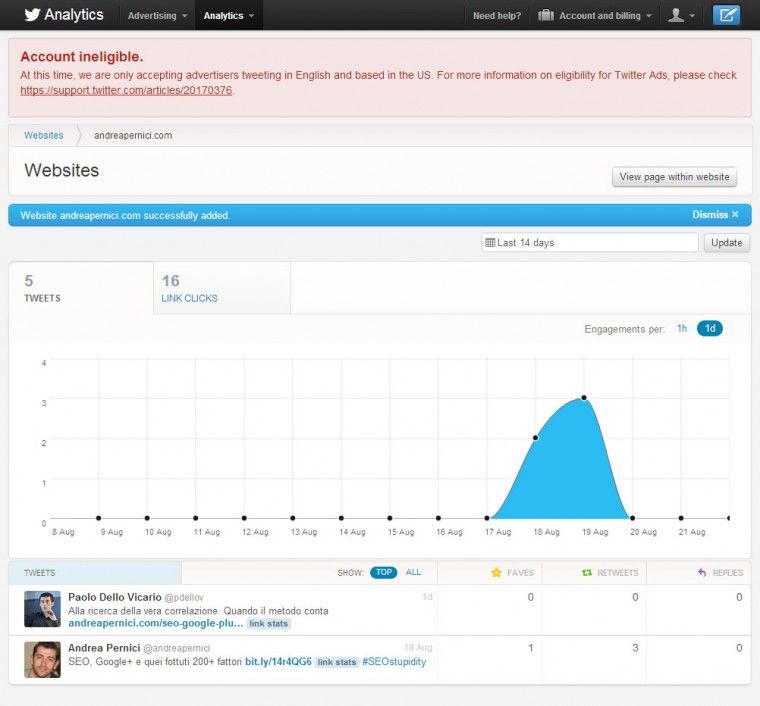Select the 16 Link Clicks tab

(x=222, y=288)
